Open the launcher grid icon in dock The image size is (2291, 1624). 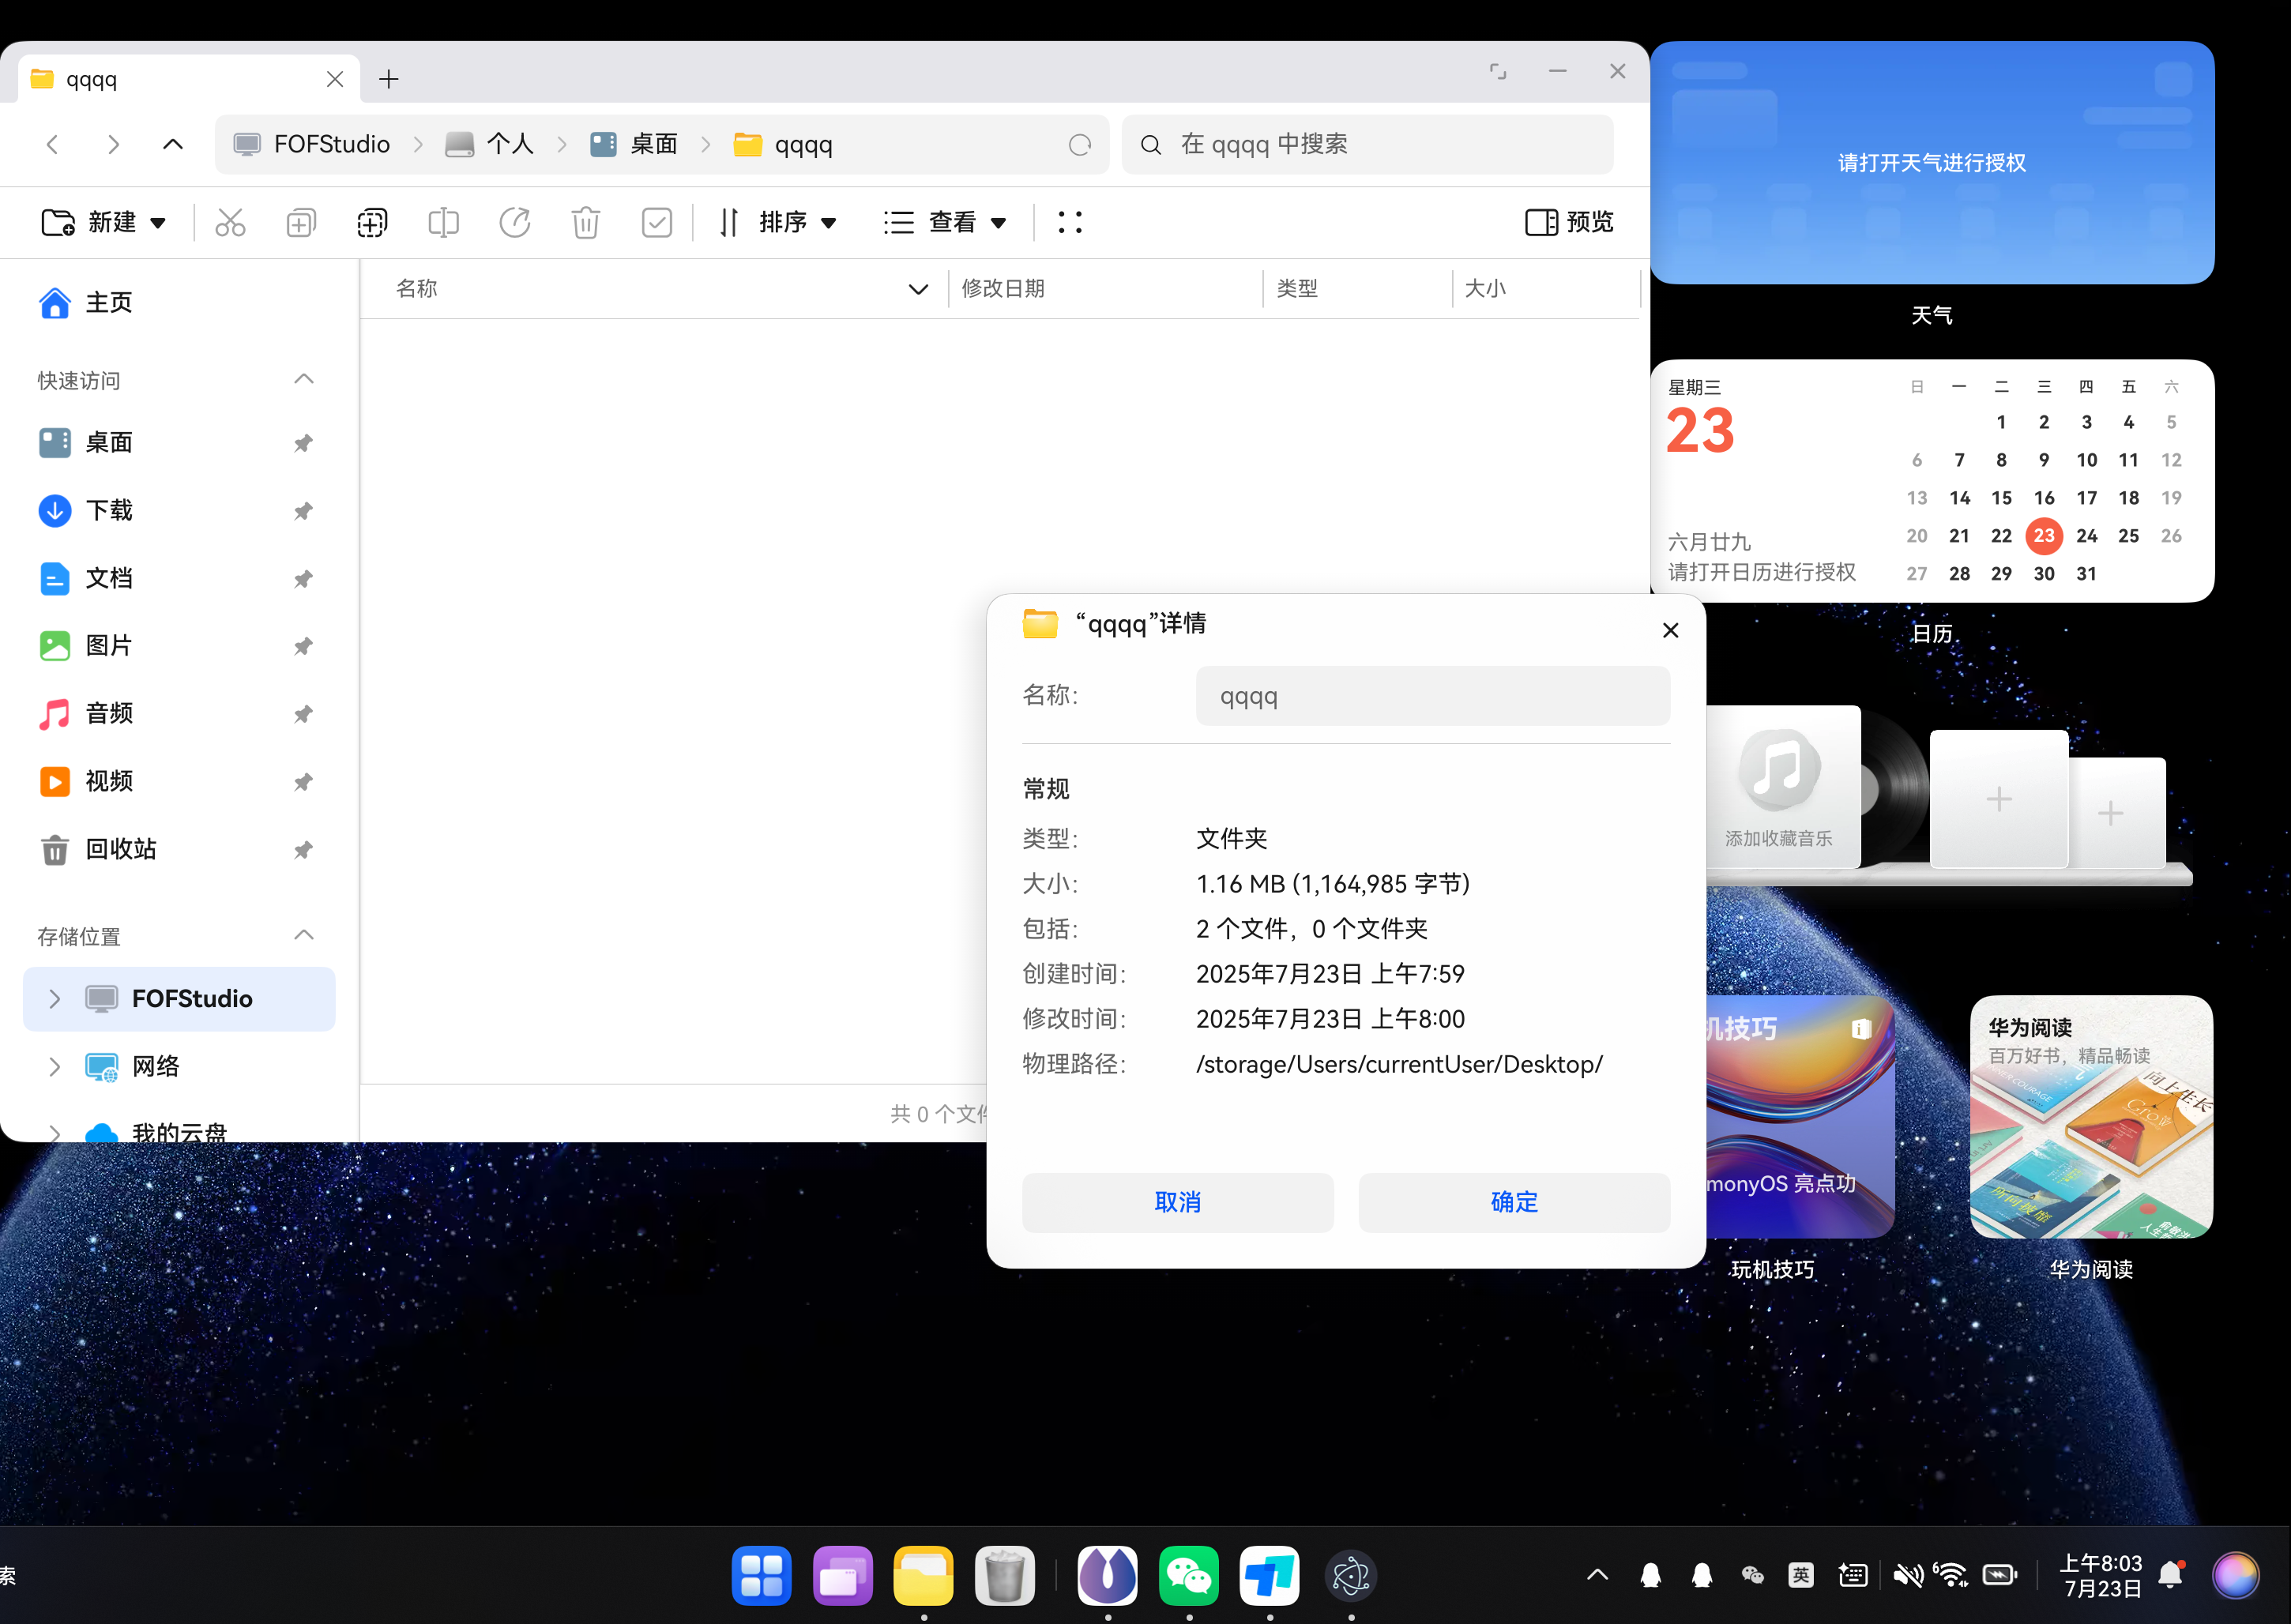(761, 1576)
